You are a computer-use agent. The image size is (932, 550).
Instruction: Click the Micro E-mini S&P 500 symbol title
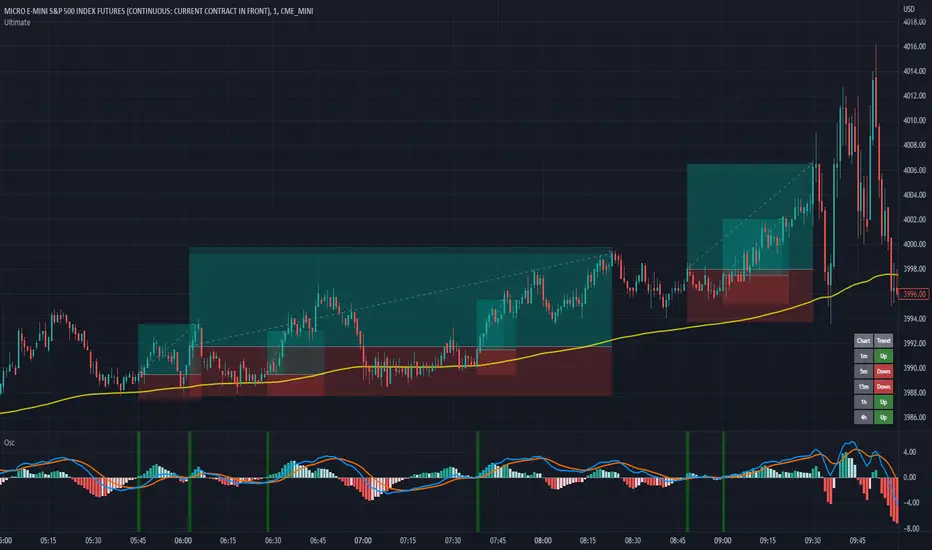tap(158, 11)
